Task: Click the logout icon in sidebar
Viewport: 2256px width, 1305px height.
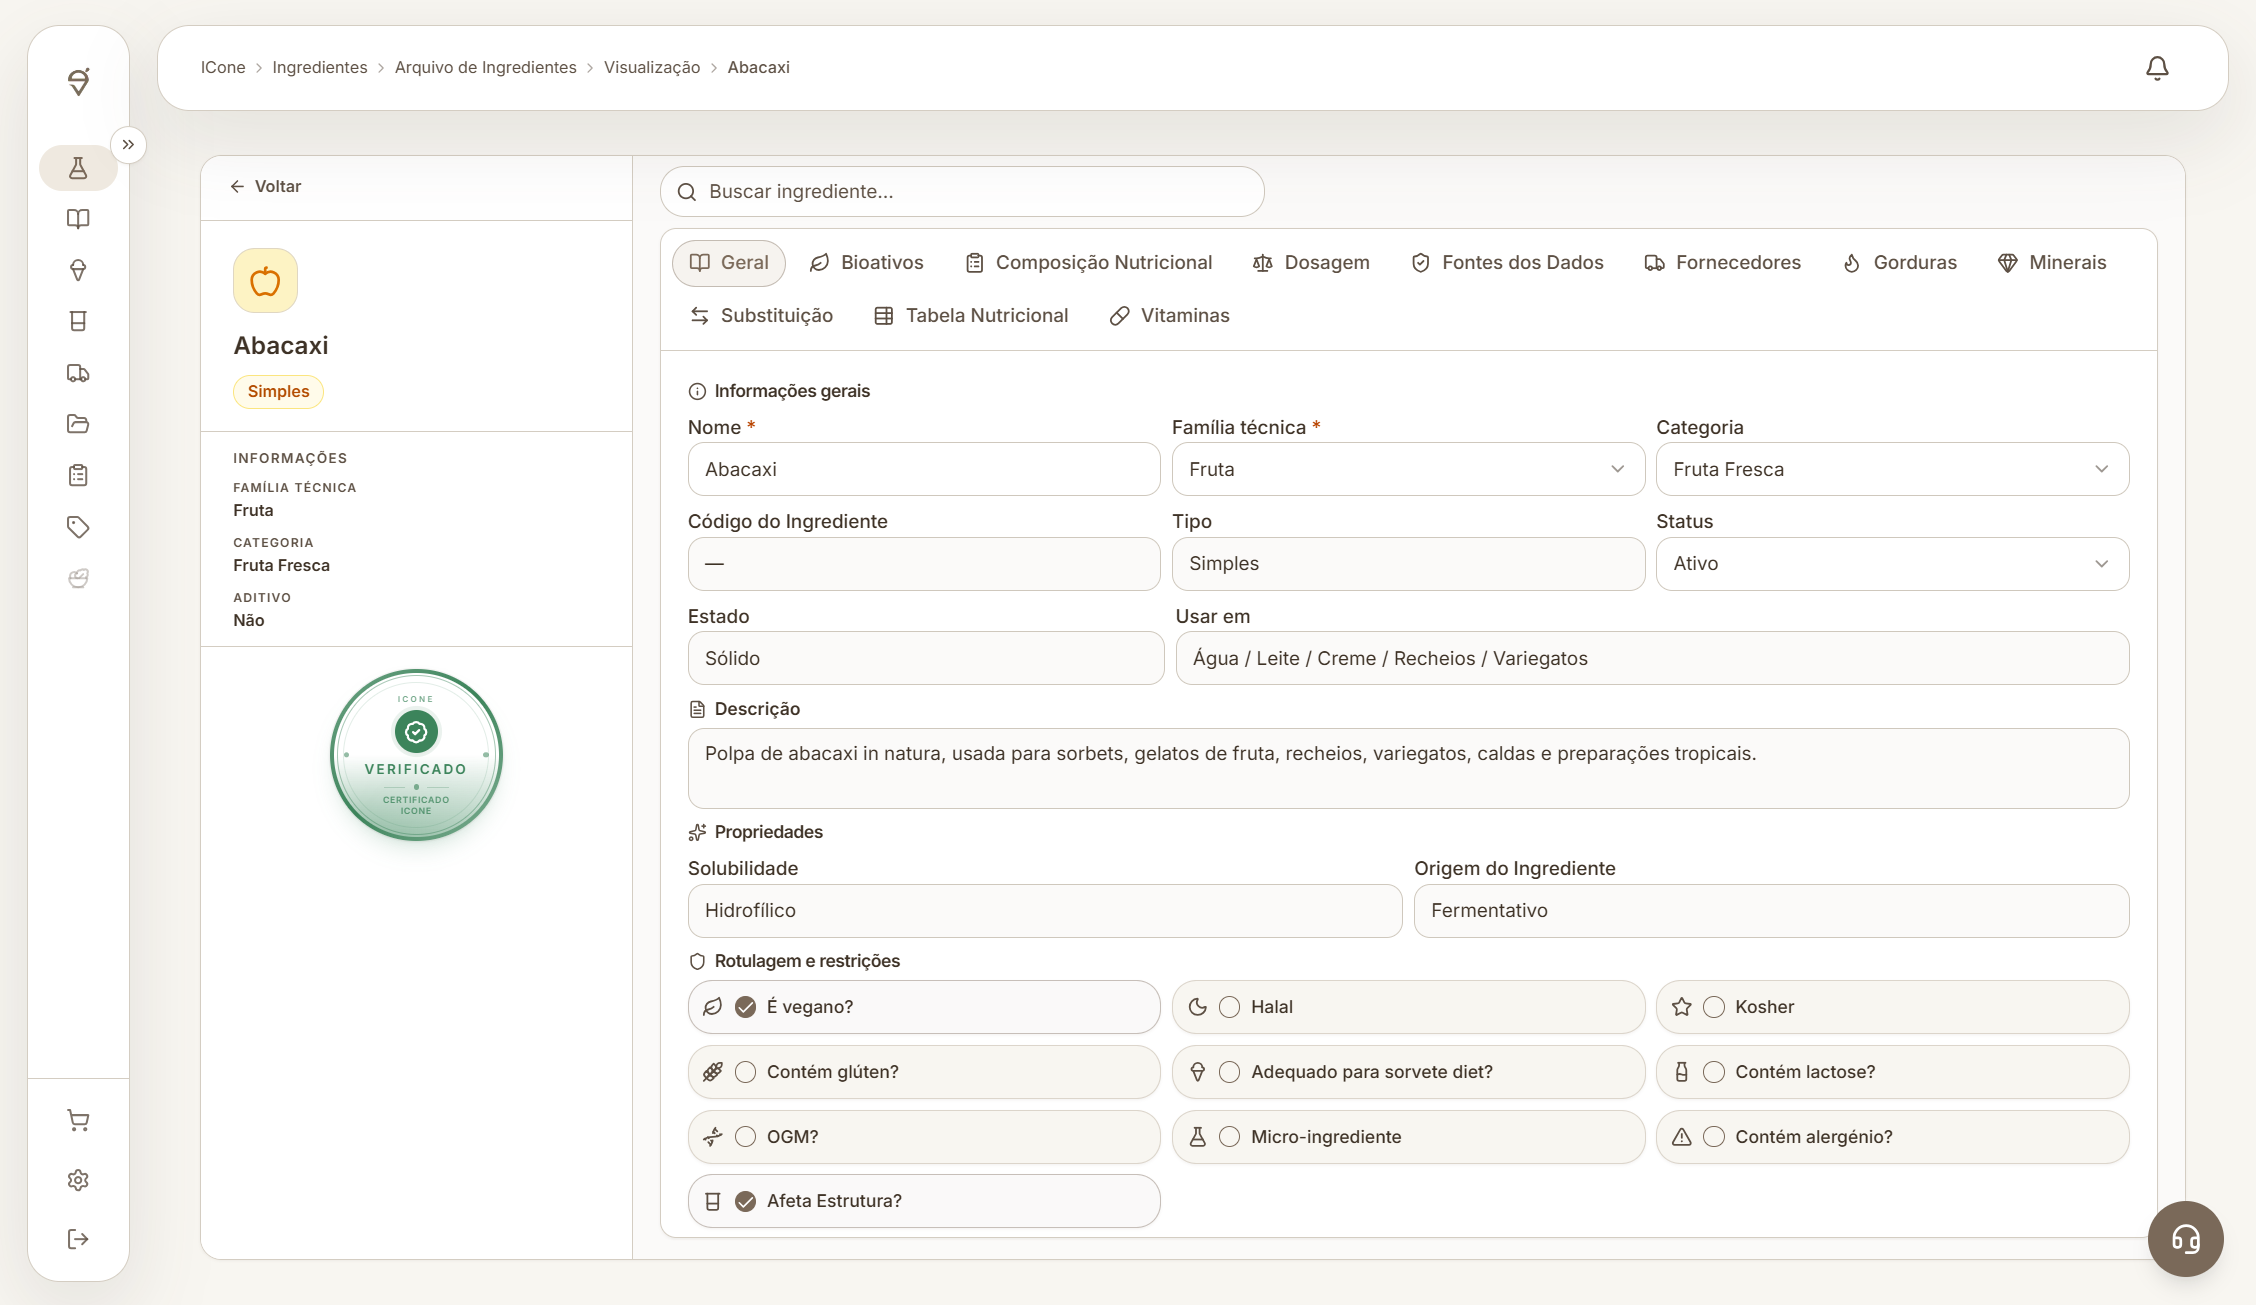Action: pyautogui.click(x=78, y=1239)
